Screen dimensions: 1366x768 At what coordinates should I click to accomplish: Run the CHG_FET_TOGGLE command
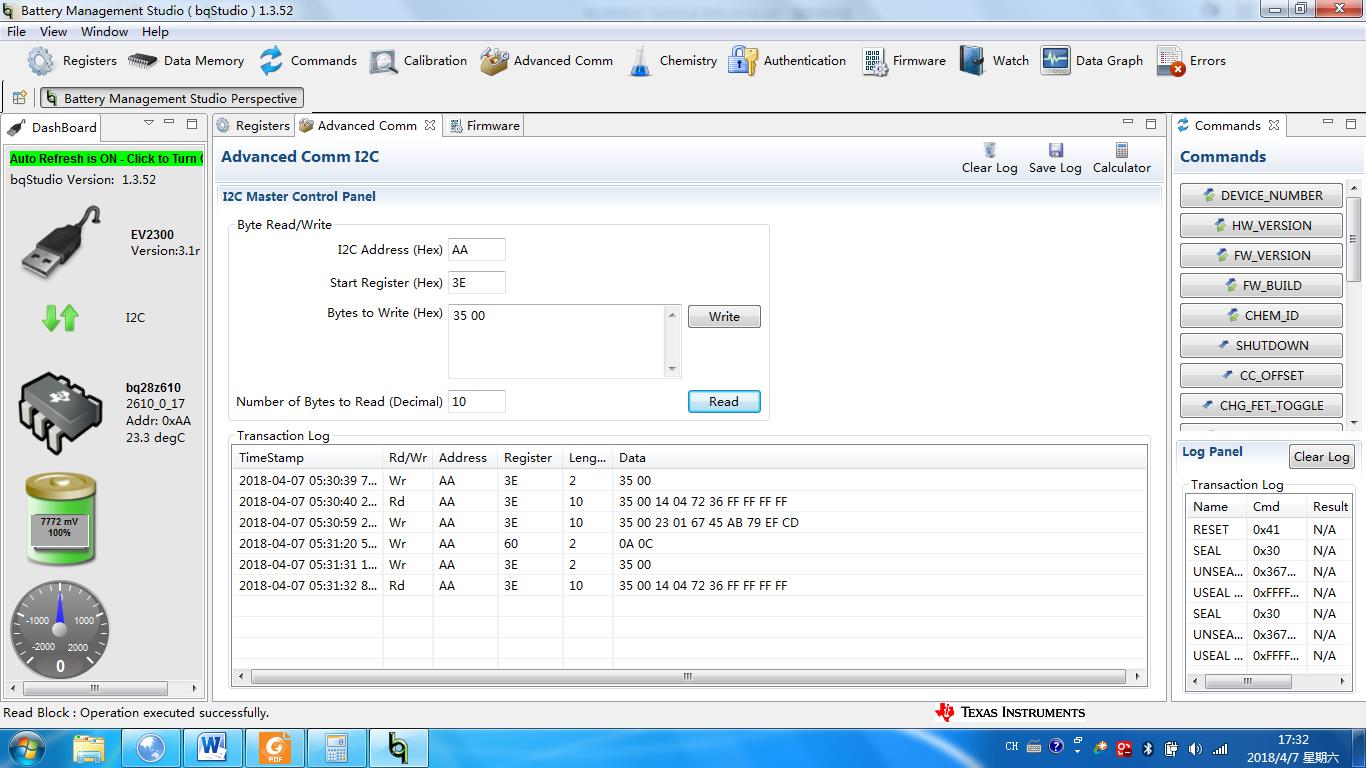point(1262,405)
